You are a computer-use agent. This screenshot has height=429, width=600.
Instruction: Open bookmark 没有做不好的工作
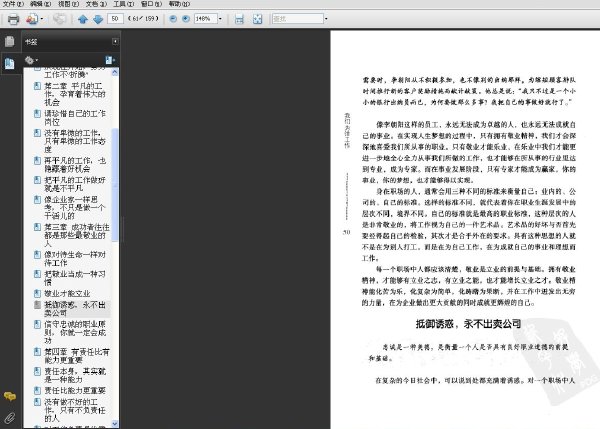point(73,410)
